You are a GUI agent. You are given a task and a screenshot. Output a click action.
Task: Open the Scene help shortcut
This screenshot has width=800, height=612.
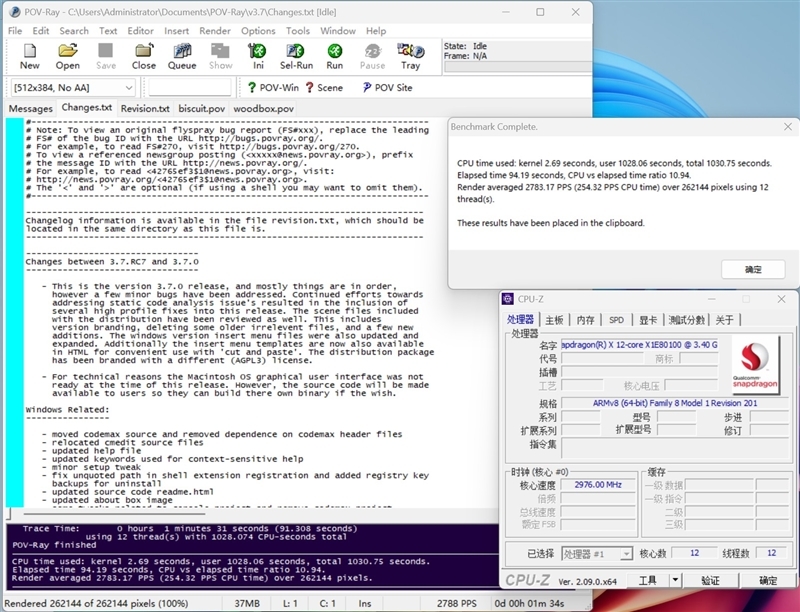pos(322,88)
